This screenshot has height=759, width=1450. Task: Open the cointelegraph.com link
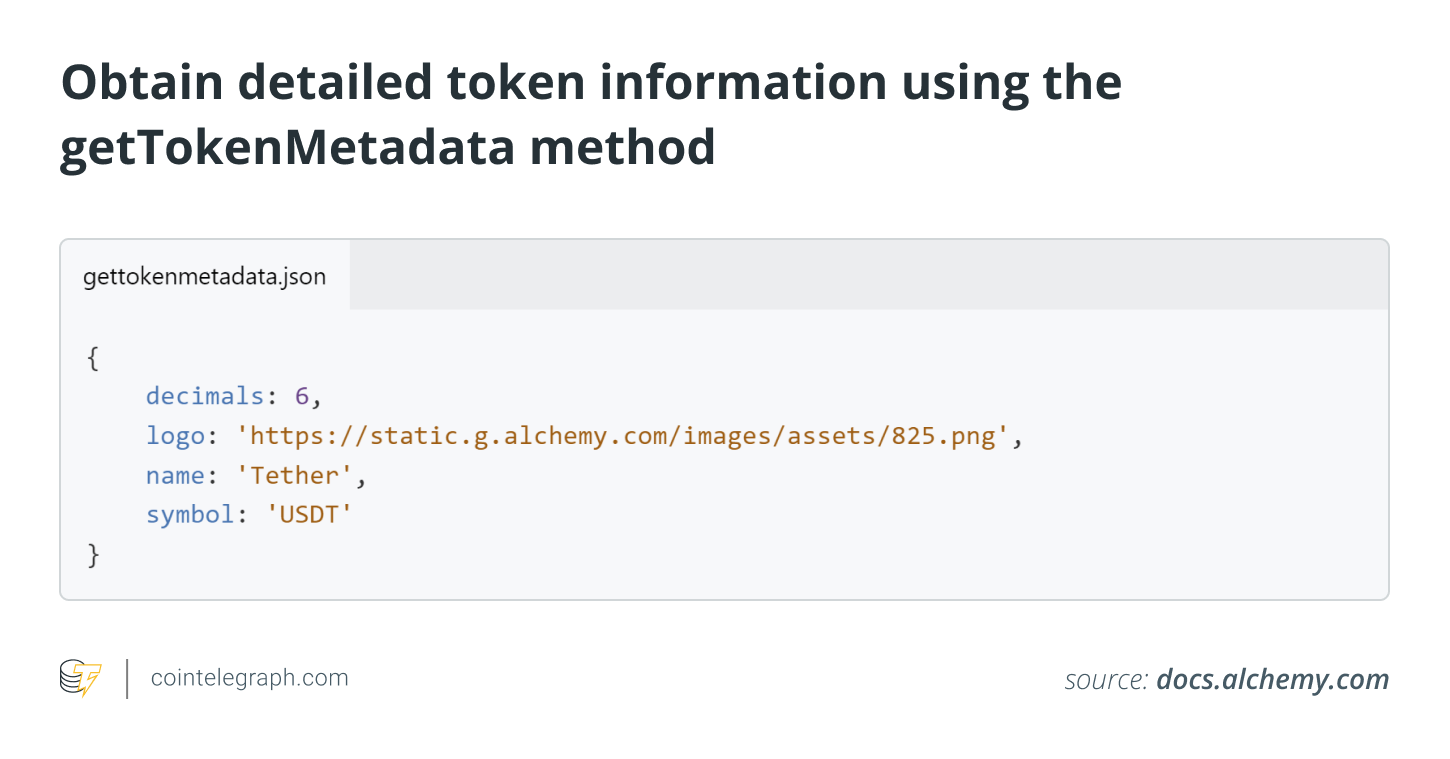click(x=249, y=678)
